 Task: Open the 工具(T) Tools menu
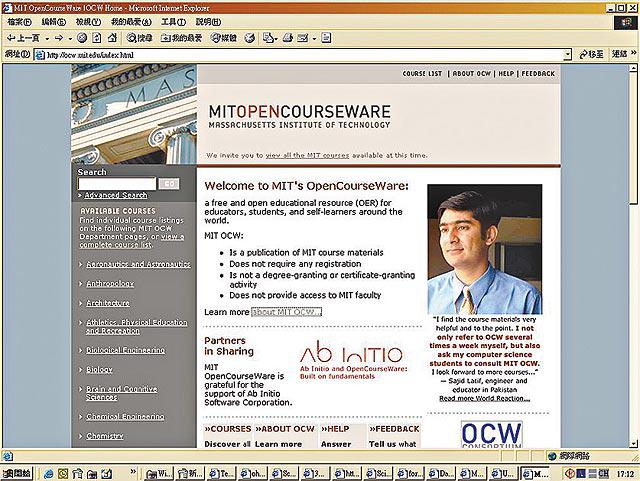coord(173,22)
